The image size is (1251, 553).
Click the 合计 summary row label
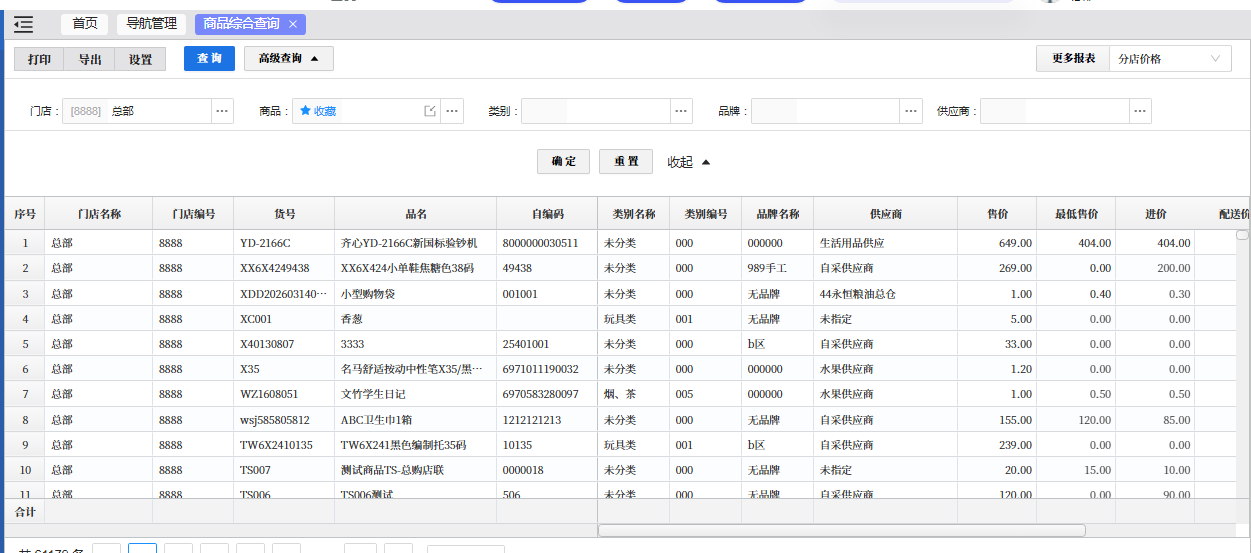[x=25, y=510]
